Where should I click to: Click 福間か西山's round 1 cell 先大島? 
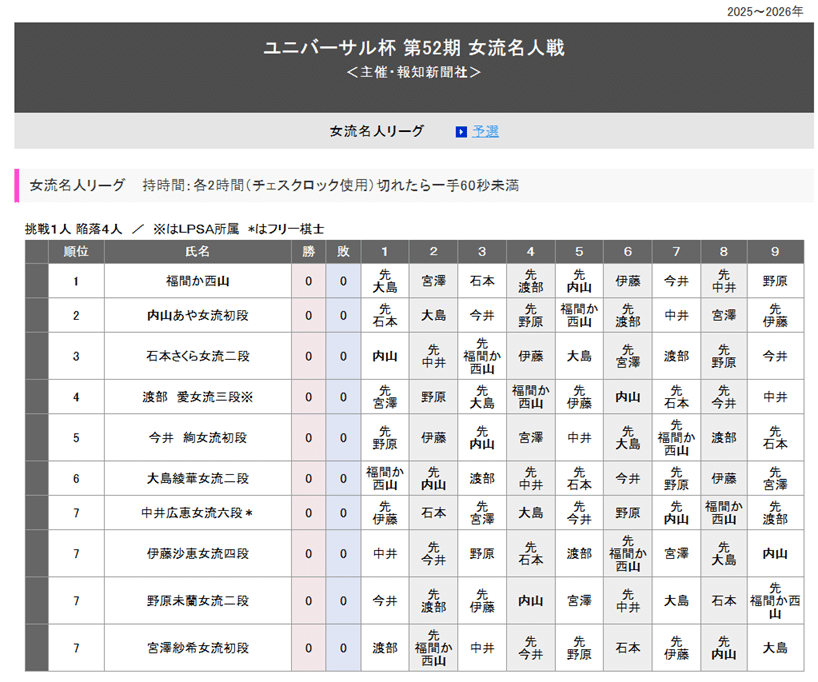[x=384, y=281]
